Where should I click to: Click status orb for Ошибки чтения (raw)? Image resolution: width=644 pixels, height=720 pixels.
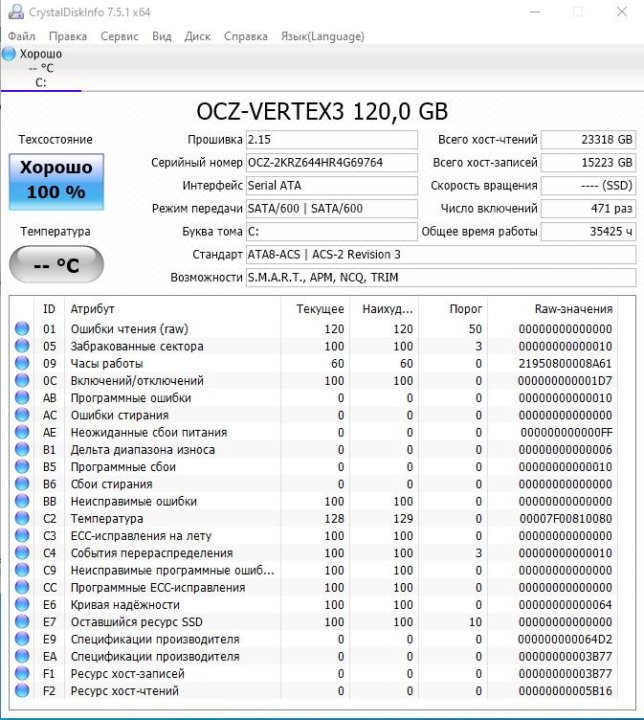pos(22,329)
